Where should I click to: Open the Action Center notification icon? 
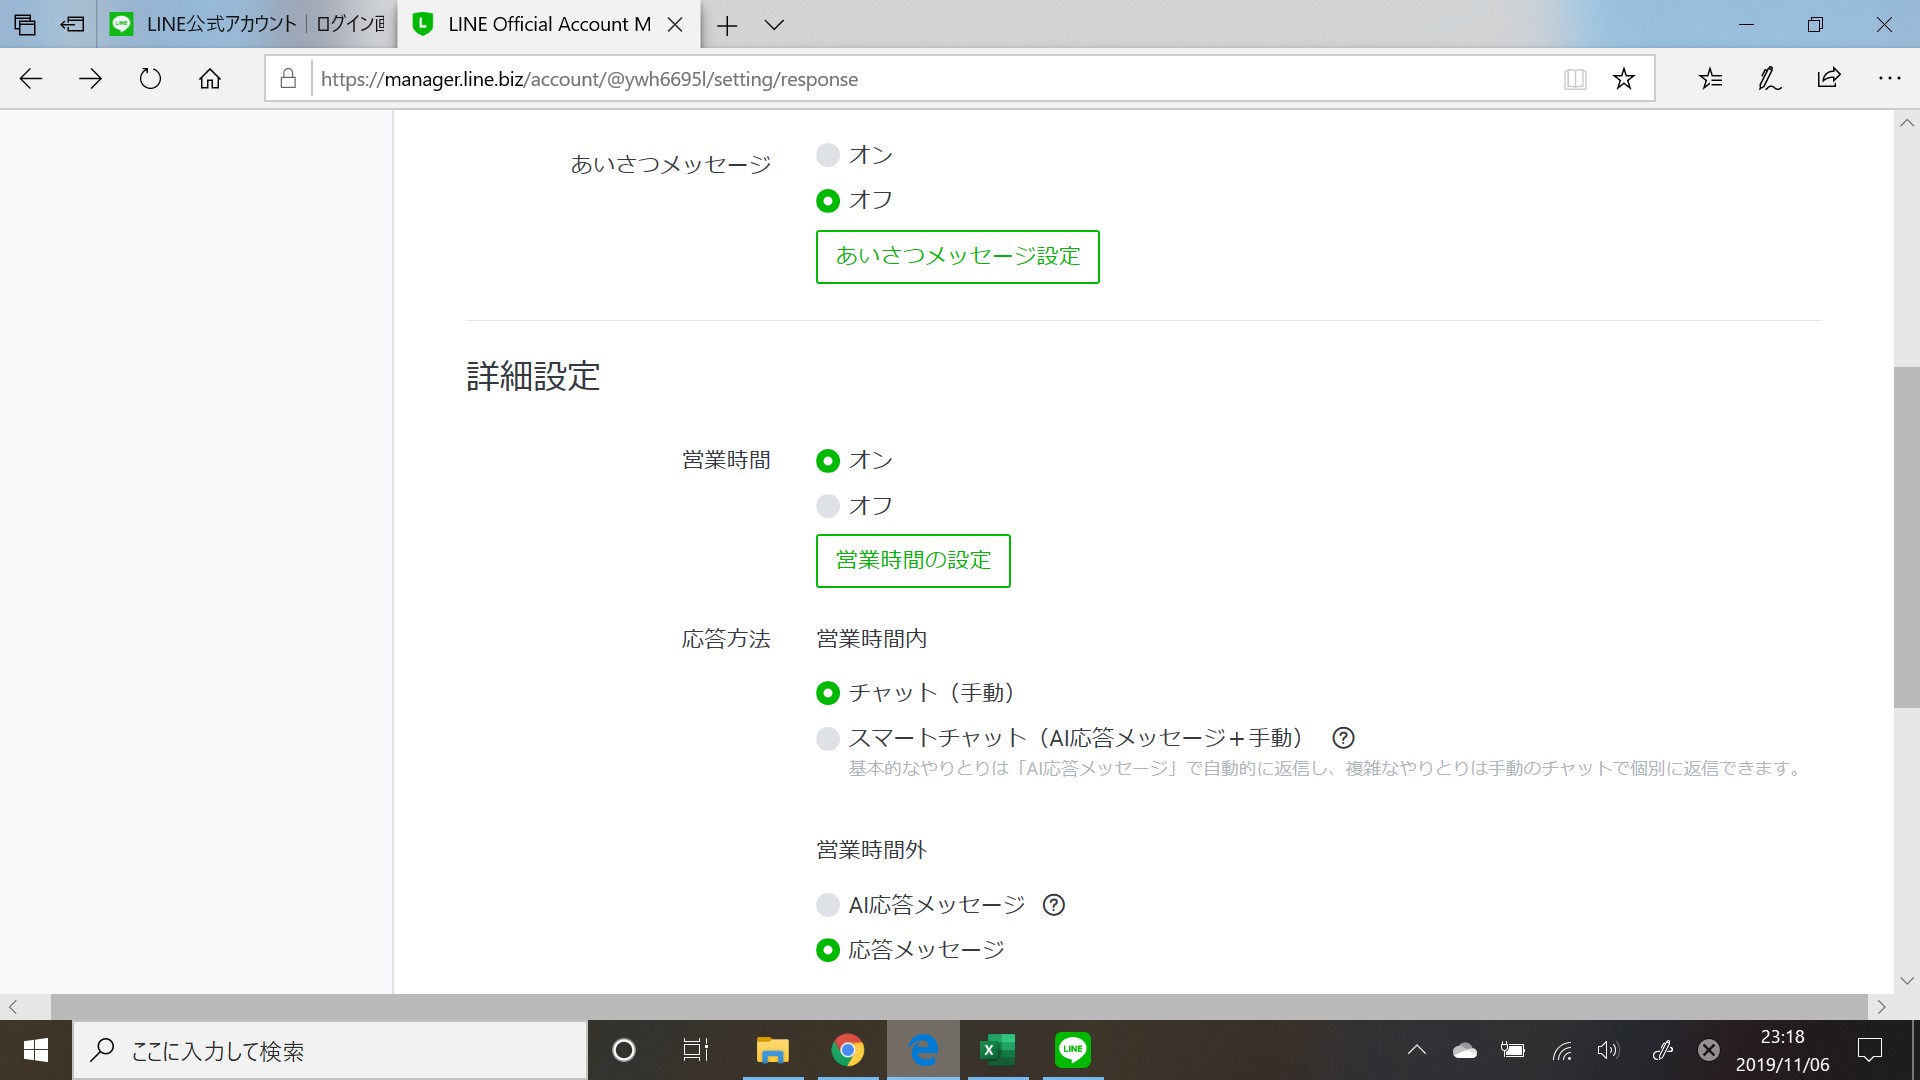coord(1869,1050)
